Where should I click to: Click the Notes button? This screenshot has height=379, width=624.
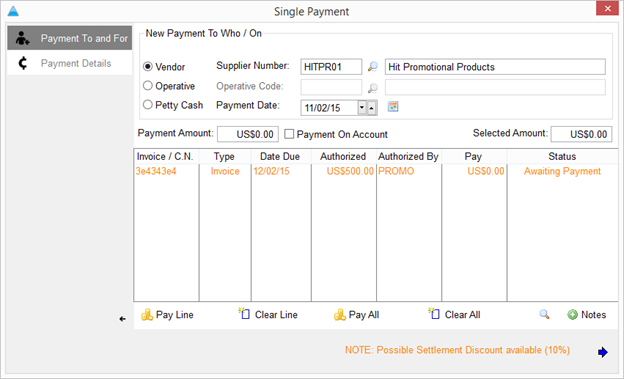(x=587, y=315)
